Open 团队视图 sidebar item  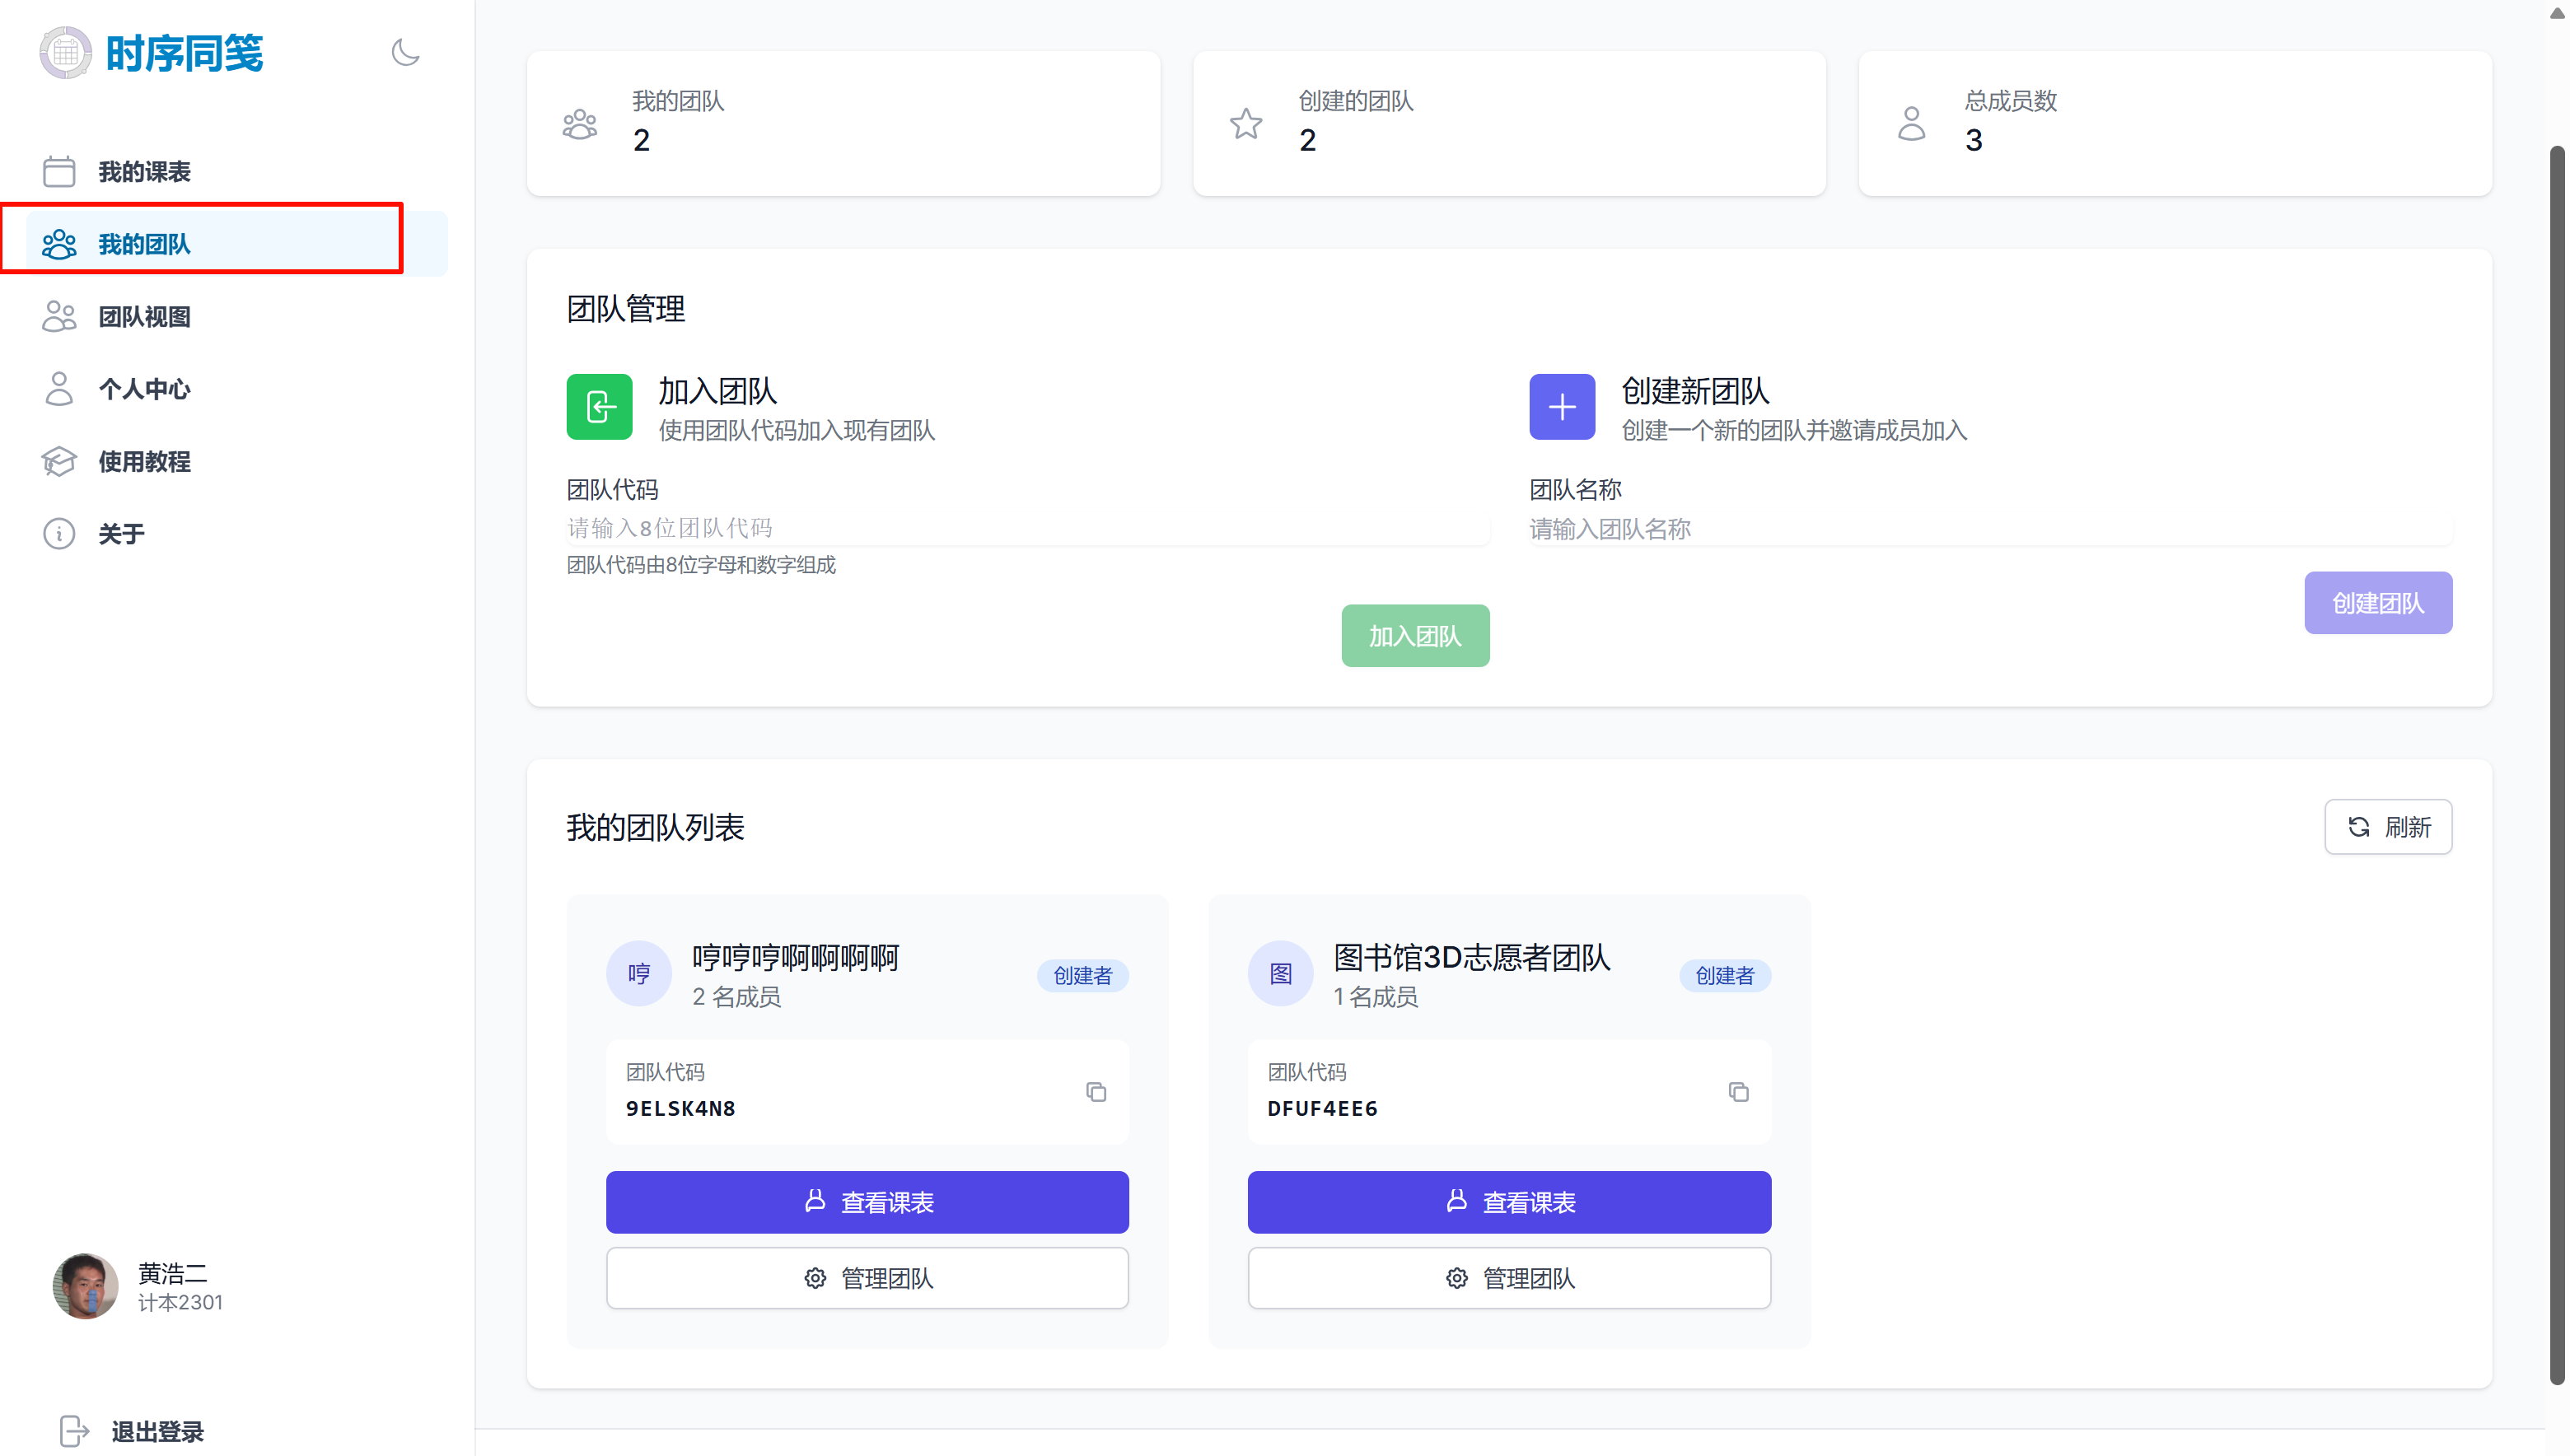point(144,317)
